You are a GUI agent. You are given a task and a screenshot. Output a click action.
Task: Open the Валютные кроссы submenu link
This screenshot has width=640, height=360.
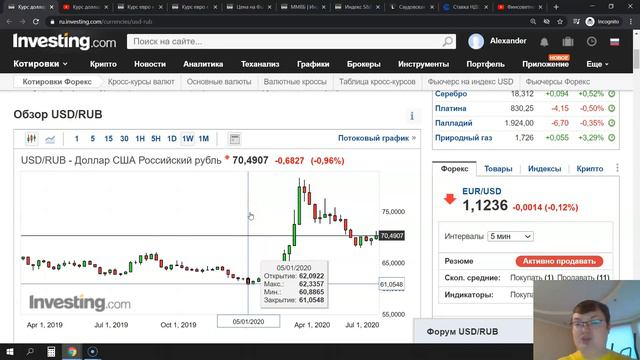pyautogui.click(x=295, y=82)
